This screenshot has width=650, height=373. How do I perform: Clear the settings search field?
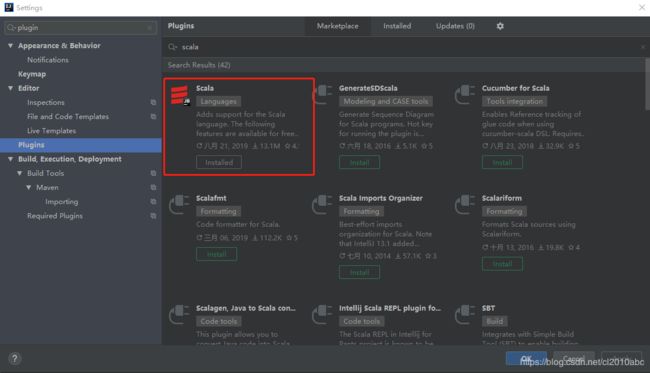[x=150, y=28]
